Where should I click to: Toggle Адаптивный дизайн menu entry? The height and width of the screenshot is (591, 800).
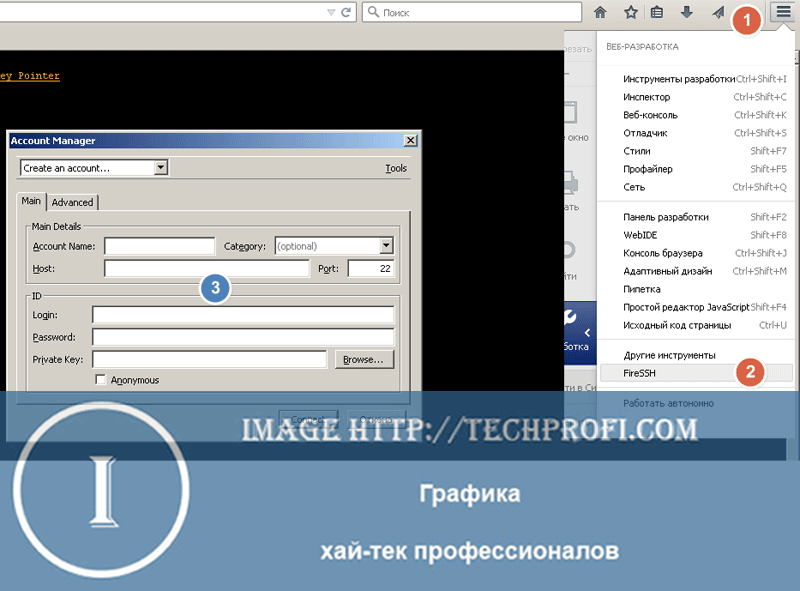[x=696, y=271]
